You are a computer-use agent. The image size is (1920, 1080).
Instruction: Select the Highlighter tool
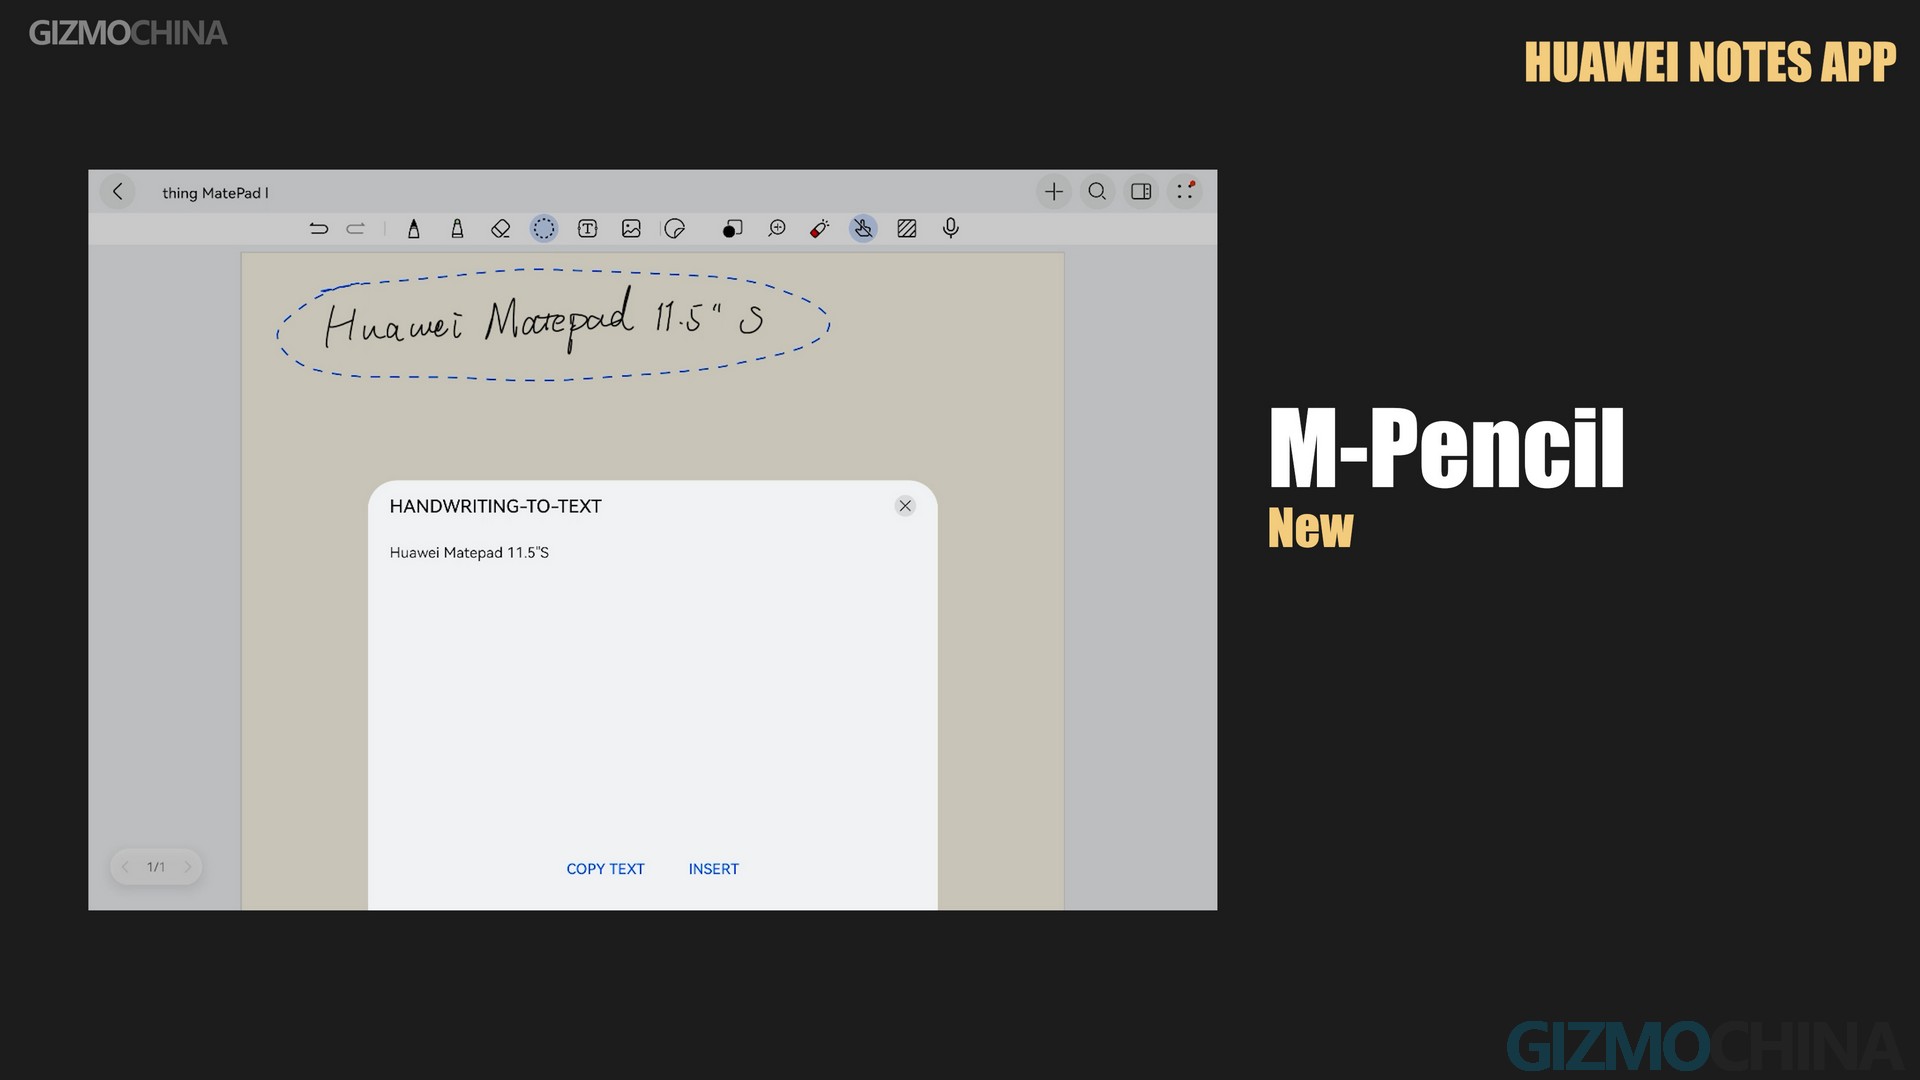[457, 228]
